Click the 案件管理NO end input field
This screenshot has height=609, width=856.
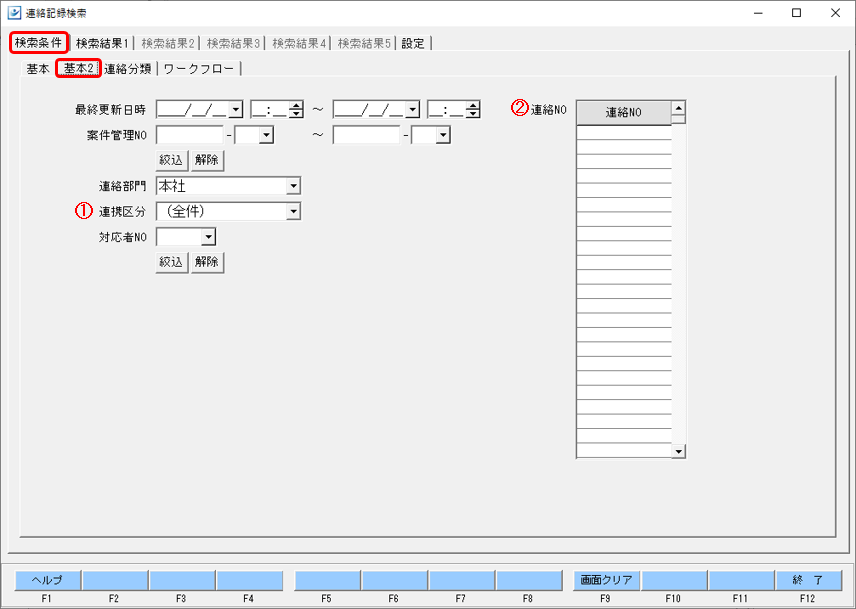point(366,135)
